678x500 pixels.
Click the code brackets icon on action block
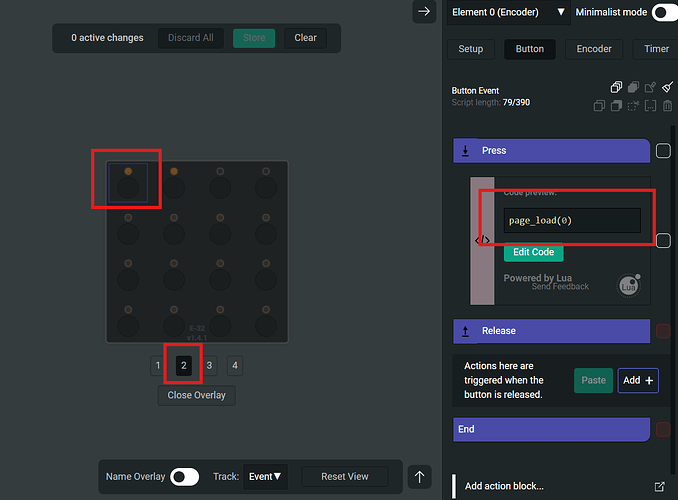(x=482, y=240)
